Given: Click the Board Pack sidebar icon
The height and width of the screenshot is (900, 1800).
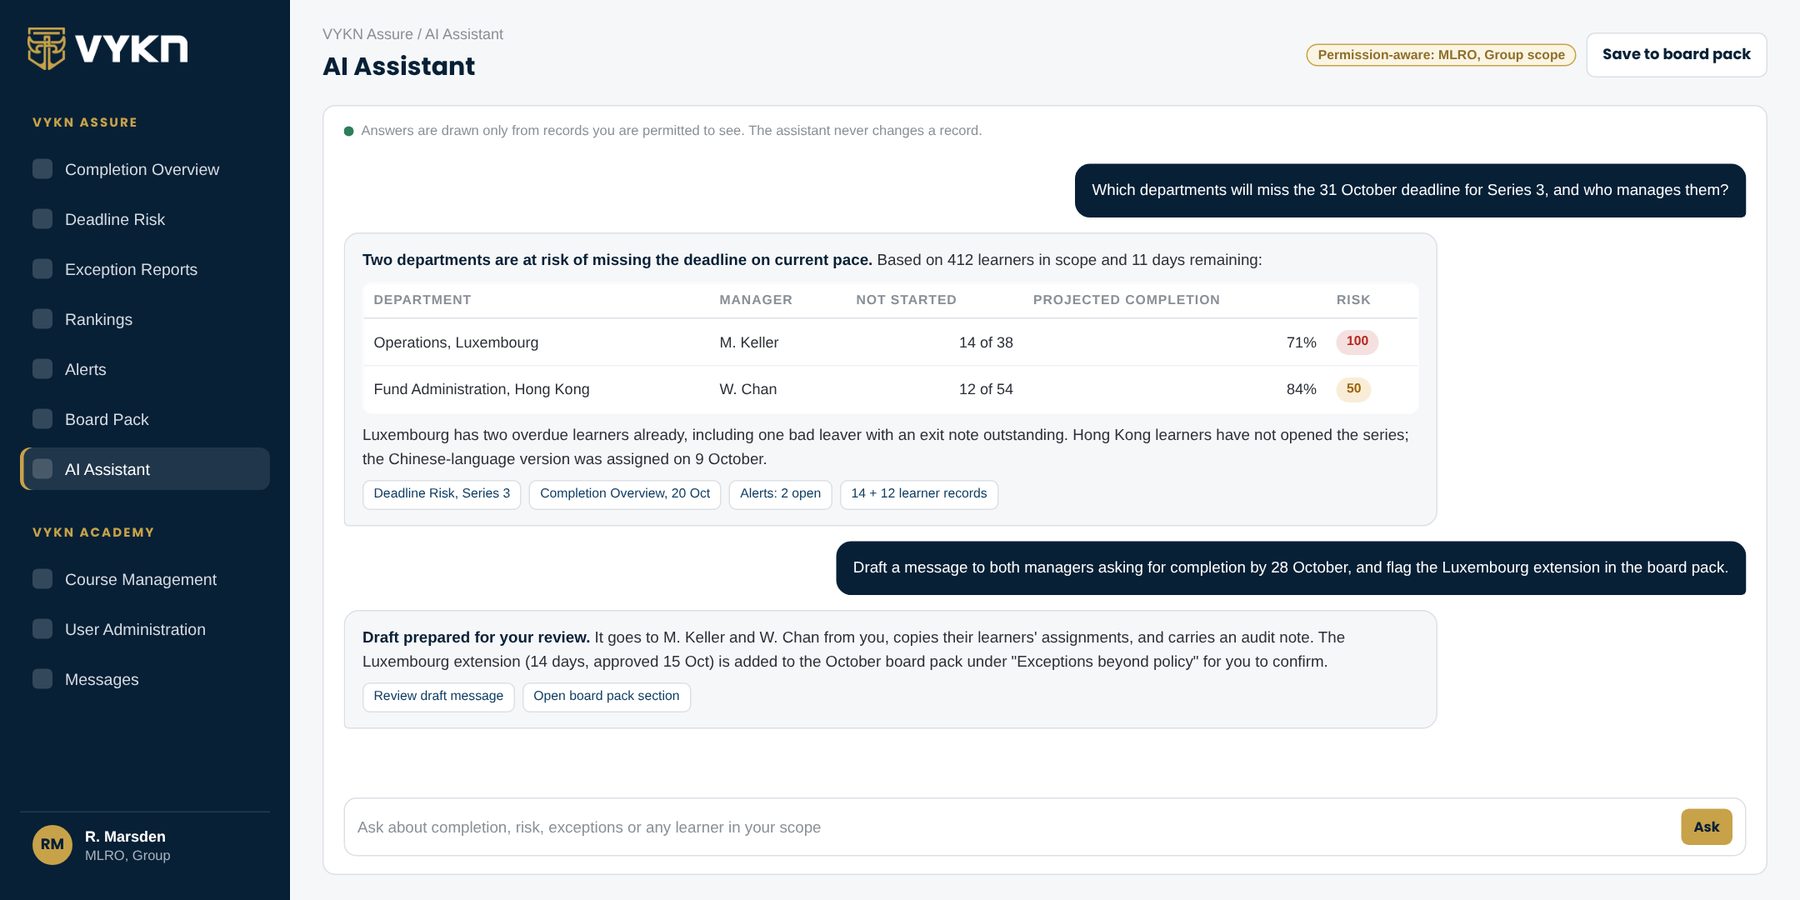Looking at the screenshot, I should pos(42,419).
